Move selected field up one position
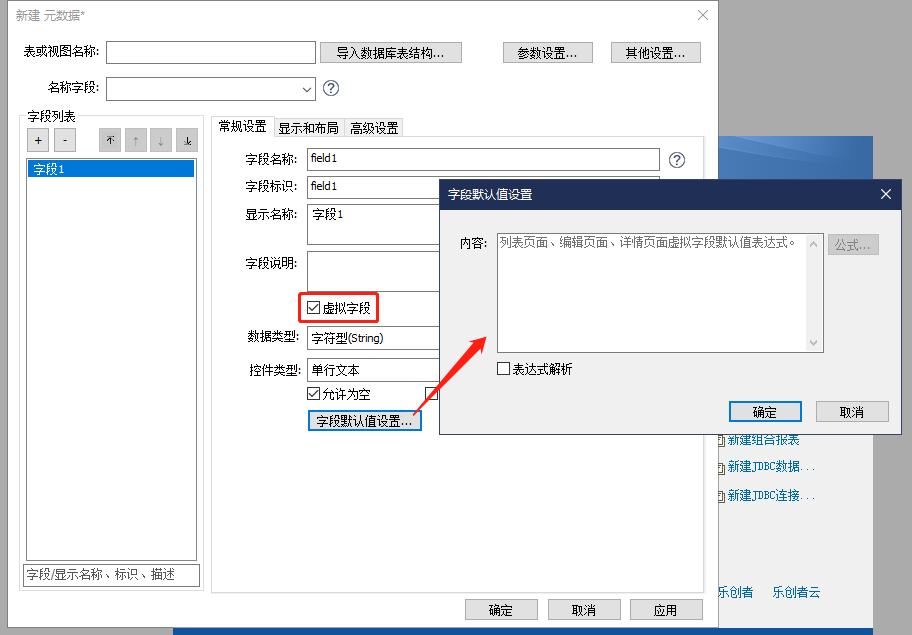This screenshot has width=912, height=635. pos(135,141)
